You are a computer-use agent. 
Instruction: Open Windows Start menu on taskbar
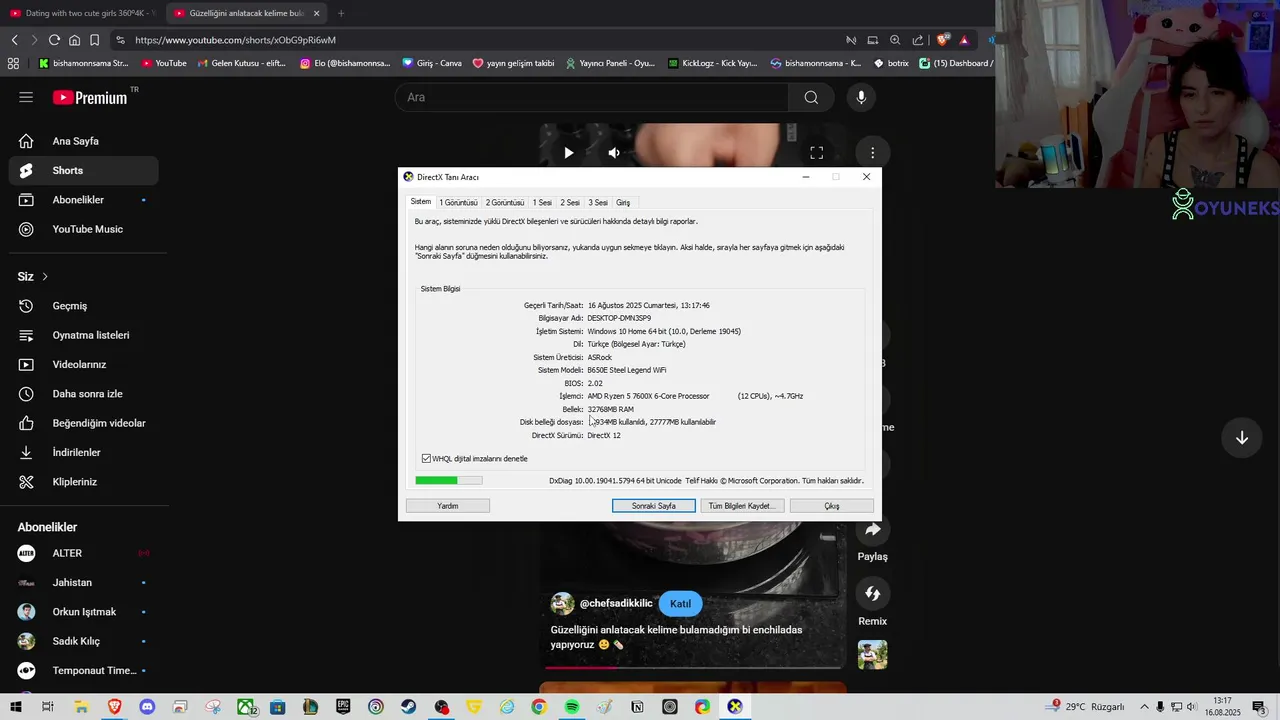coord(15,707)
